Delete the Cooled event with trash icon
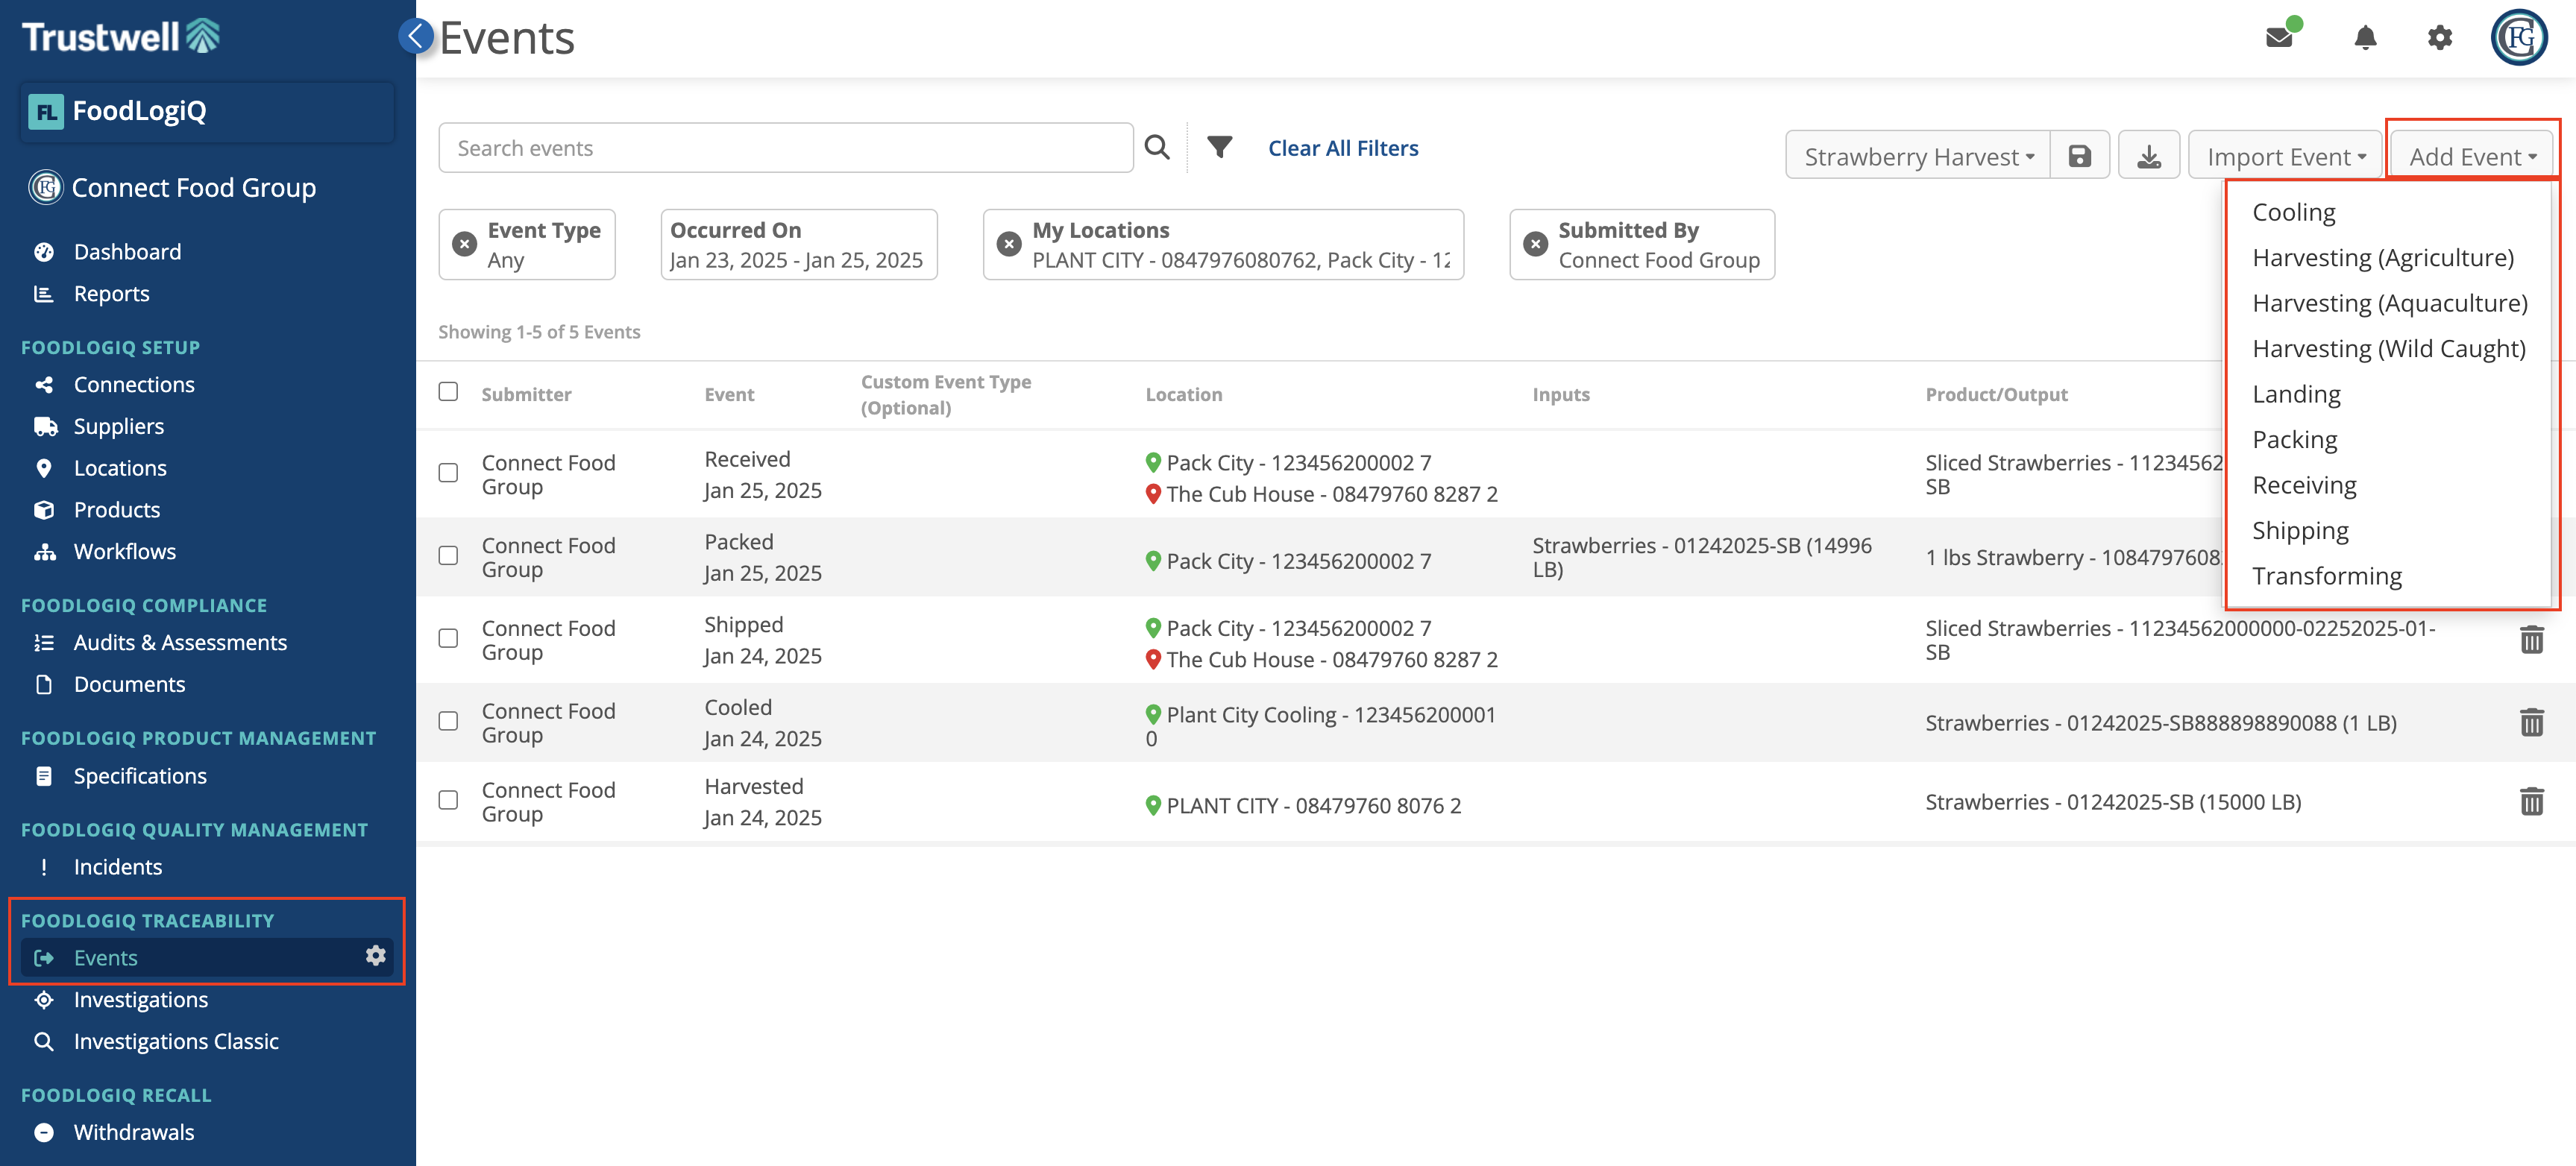The height and width of the screenshot is (1166, 2576). 2531,722
